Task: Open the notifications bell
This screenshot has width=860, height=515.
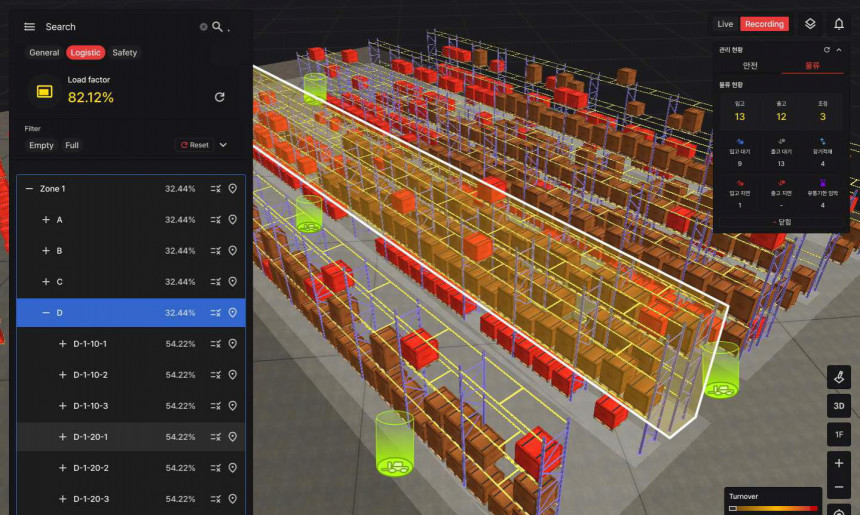Action: 838,24
